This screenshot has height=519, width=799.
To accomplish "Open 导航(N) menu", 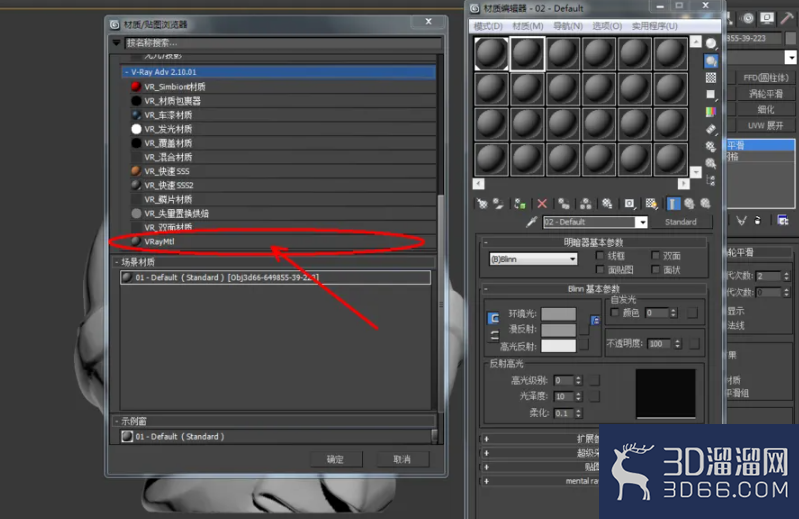I will tap(568, 26).
